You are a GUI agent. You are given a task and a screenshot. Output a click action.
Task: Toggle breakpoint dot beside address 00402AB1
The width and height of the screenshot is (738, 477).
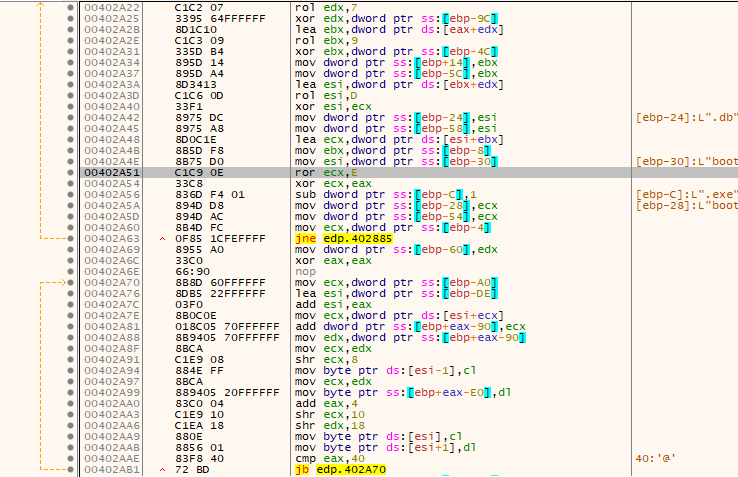(x=71, y=469)
